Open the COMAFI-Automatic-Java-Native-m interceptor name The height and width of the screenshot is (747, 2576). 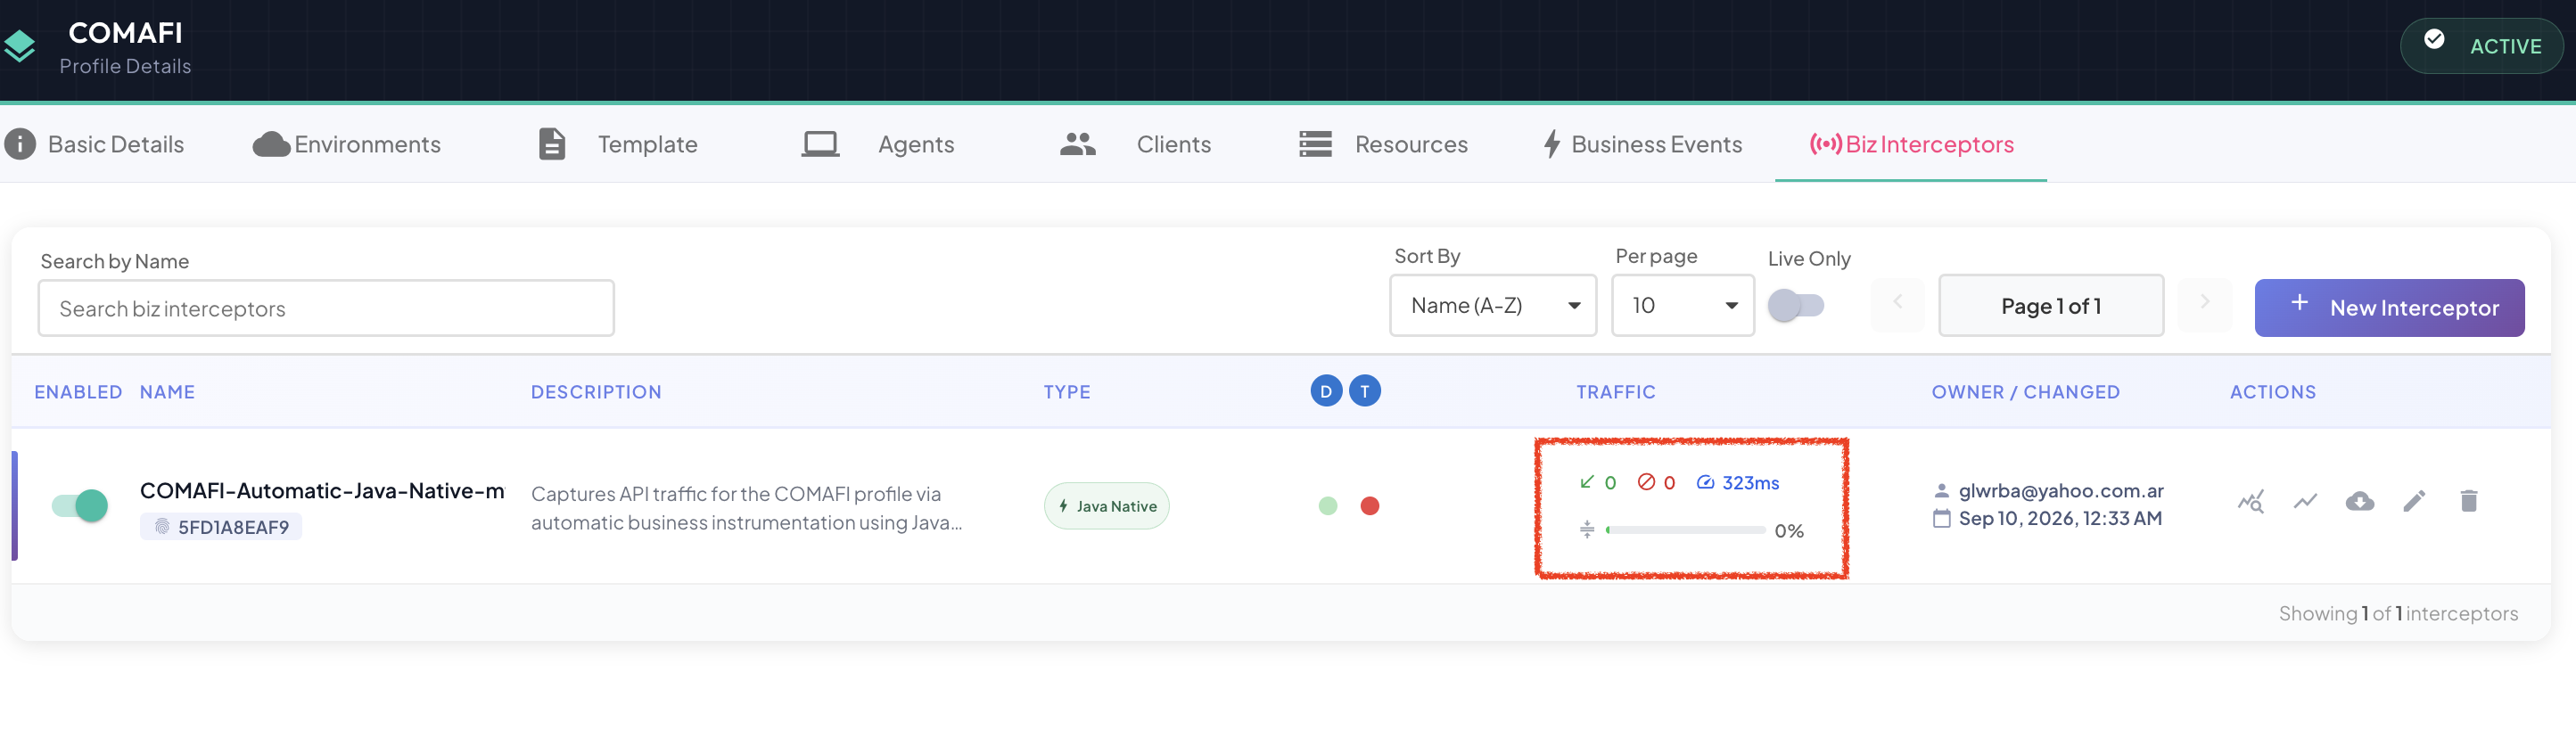pos(322,490)
